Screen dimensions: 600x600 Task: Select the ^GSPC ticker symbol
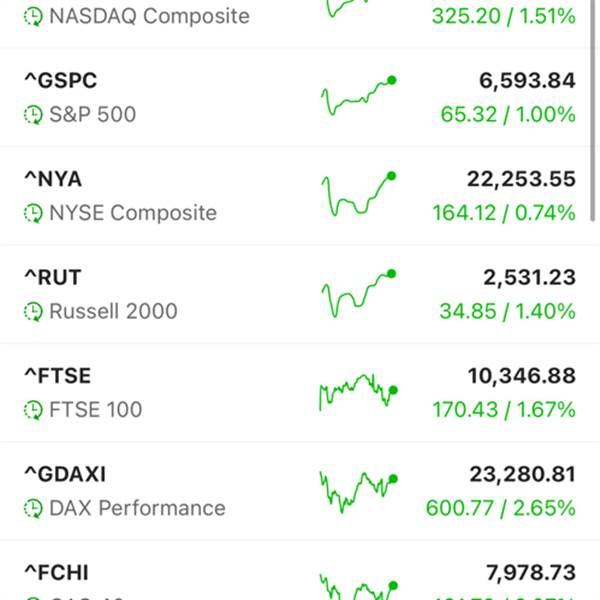click(x=61, y=81)
